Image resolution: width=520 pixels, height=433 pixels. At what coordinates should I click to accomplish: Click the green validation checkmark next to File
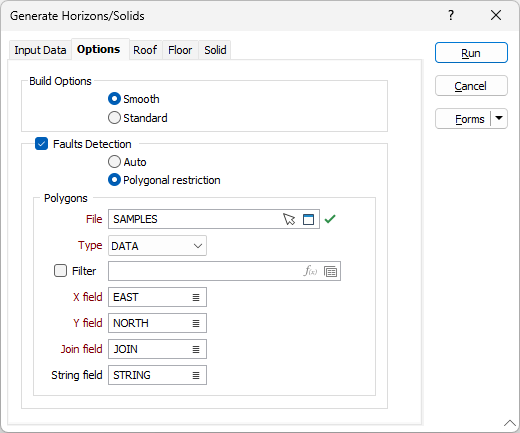tap(330, 219)
